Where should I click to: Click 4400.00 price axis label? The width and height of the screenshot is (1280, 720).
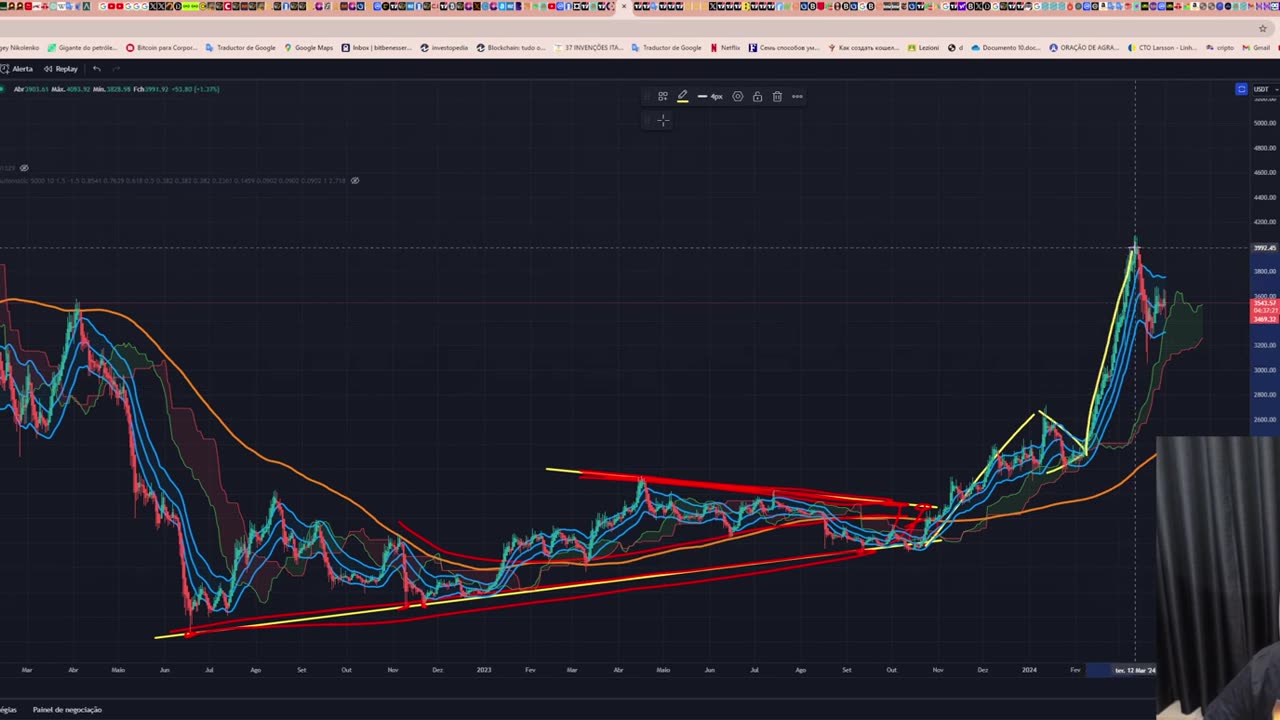click(1264, 197)
